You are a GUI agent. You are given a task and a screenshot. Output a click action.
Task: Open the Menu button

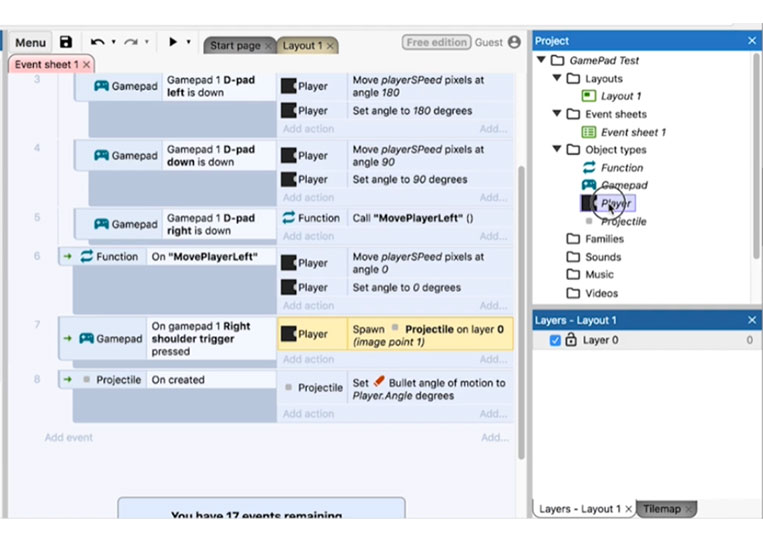coord(30,43)
